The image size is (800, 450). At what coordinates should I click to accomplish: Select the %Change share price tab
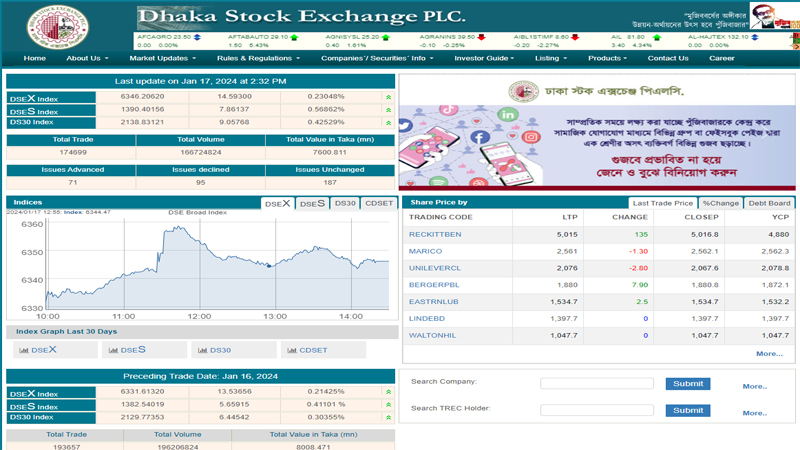(x=720, y=203)
